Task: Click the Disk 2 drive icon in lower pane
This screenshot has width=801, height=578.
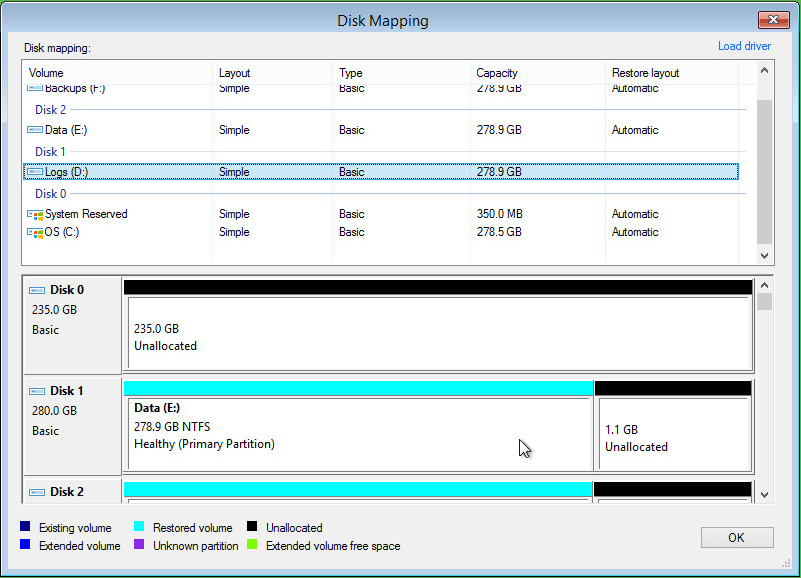Action: pos(38,492)
